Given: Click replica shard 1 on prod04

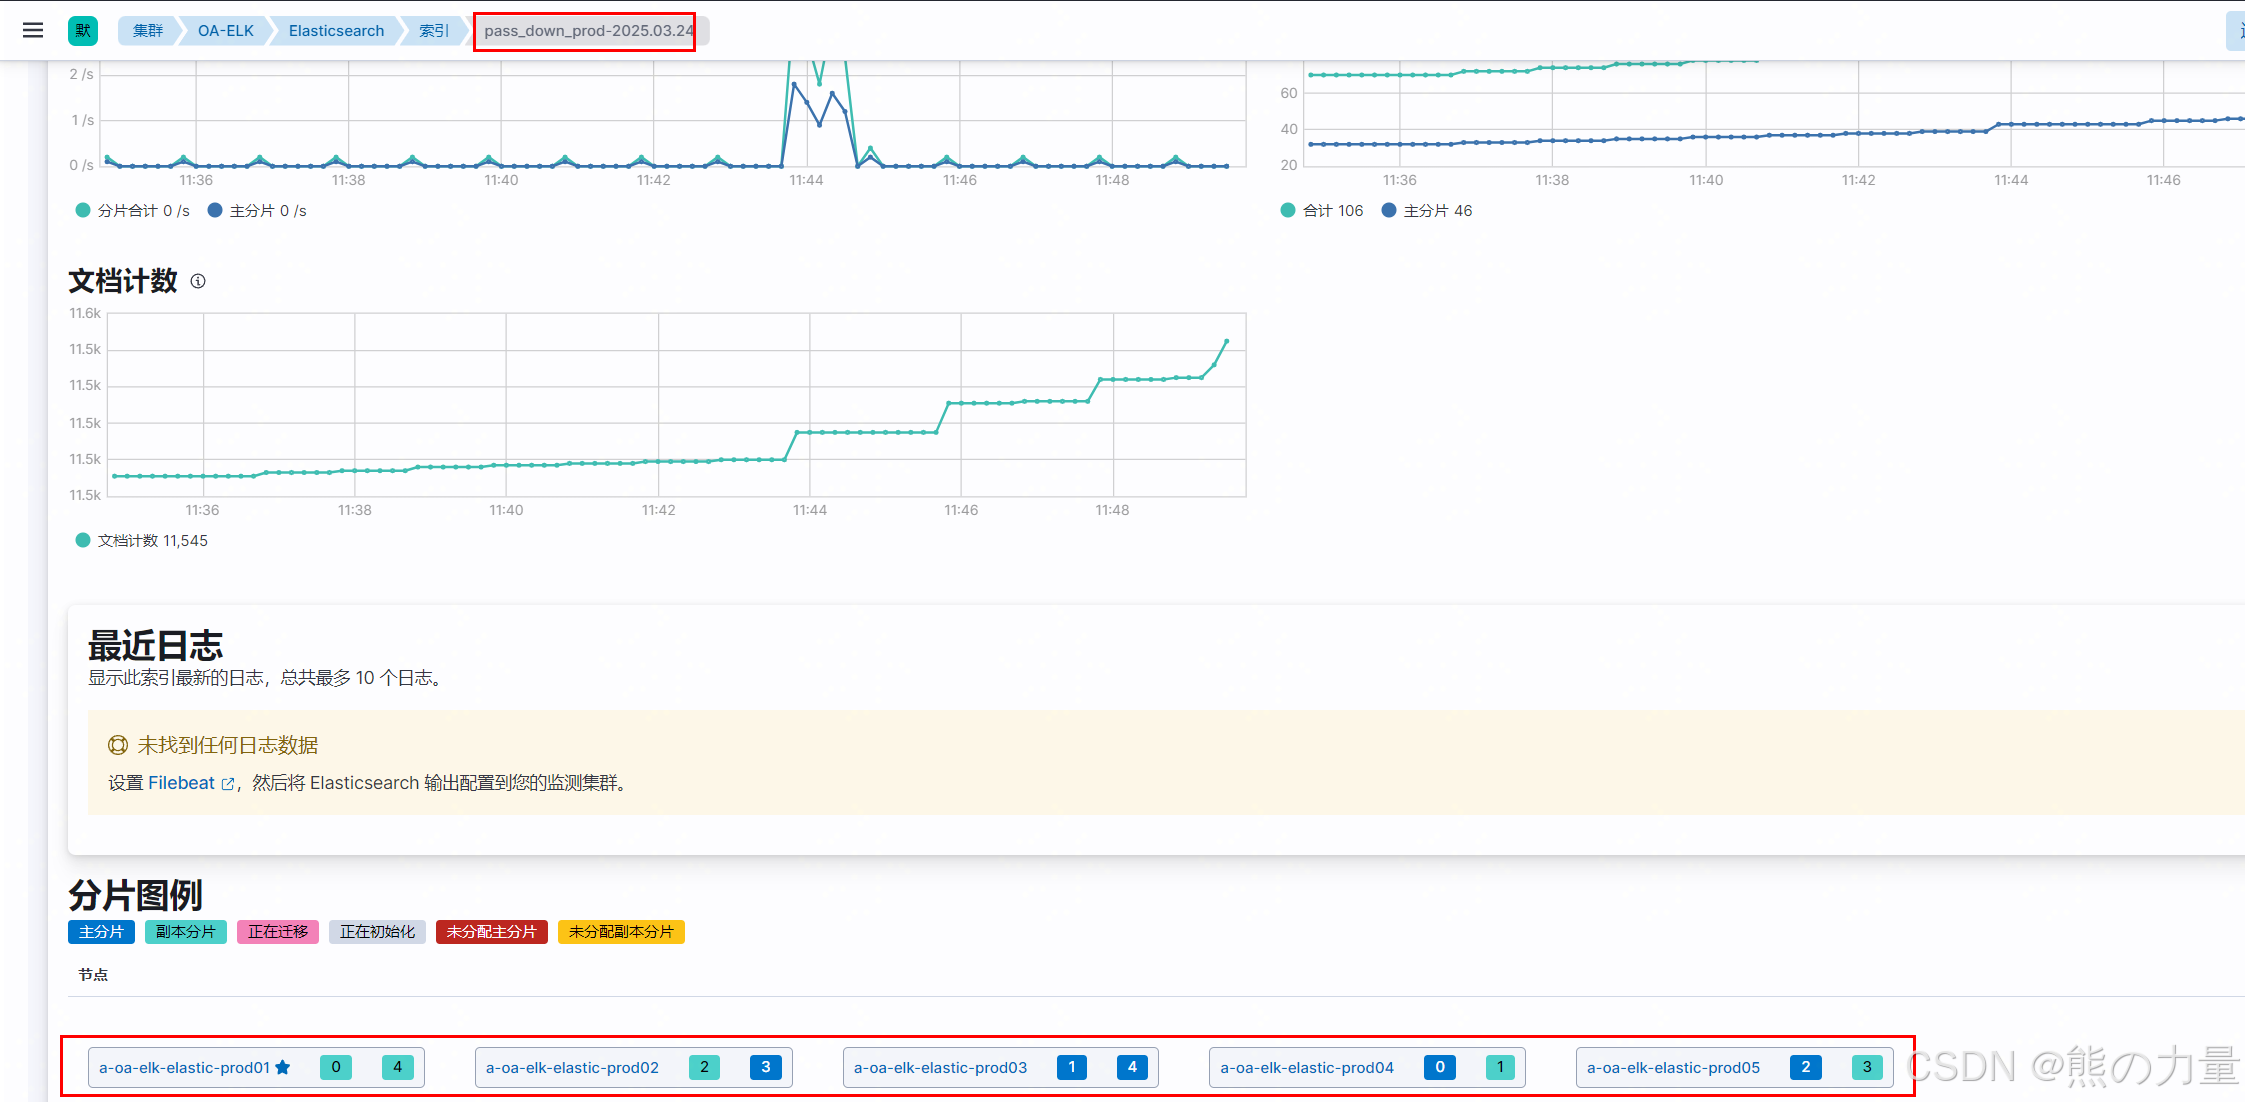Looking at the screenshot, I should (1500, 1067).
